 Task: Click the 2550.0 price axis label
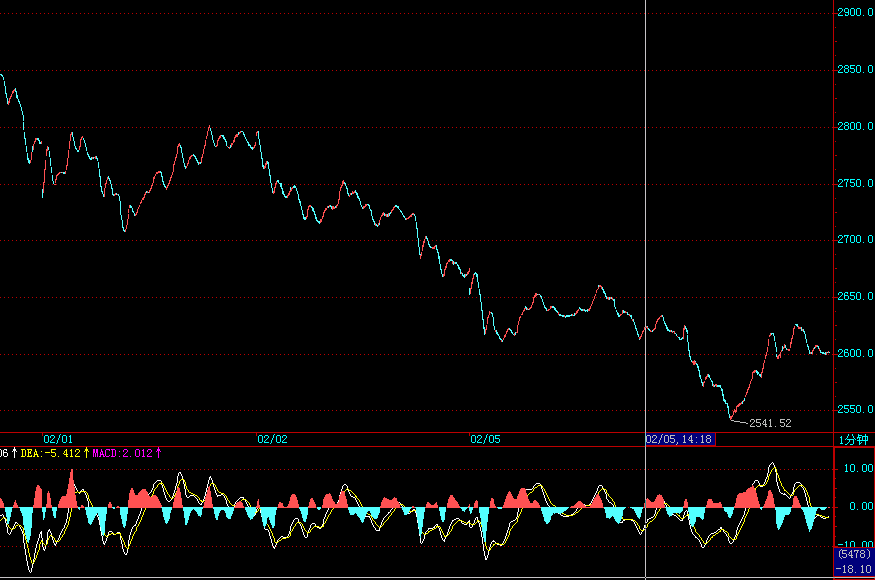[854, 410]
